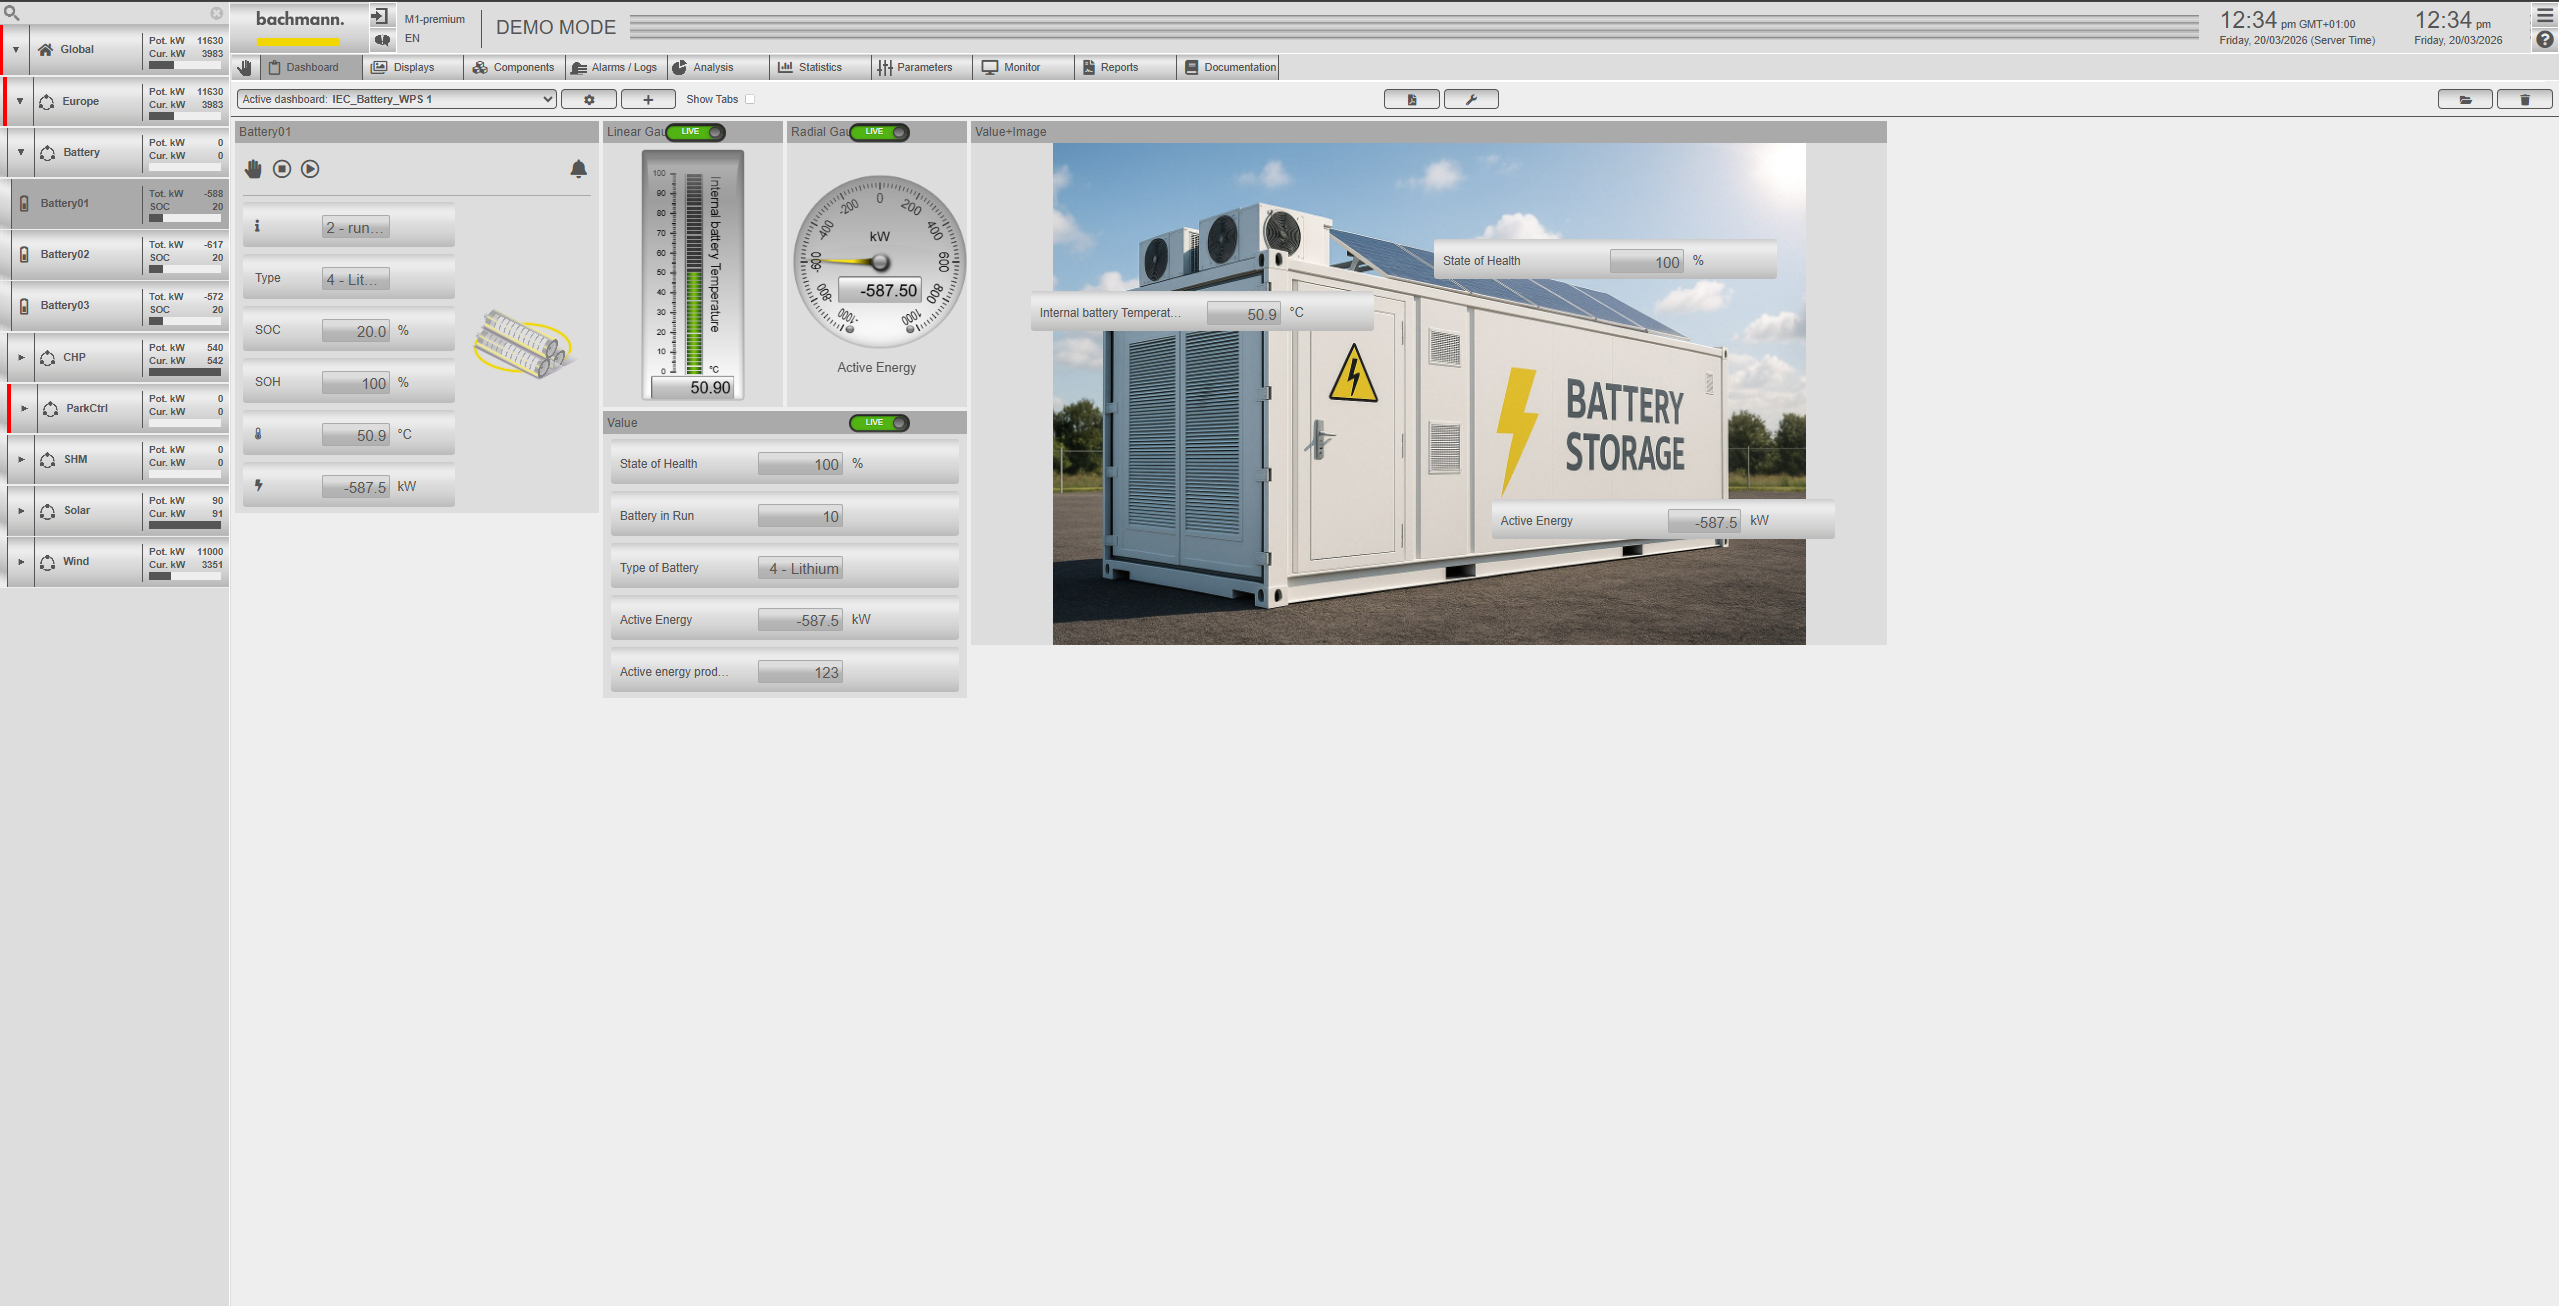Open the help question mark icon
The width and height of the screenshot is (2559, 1306).
[2544, 40]
